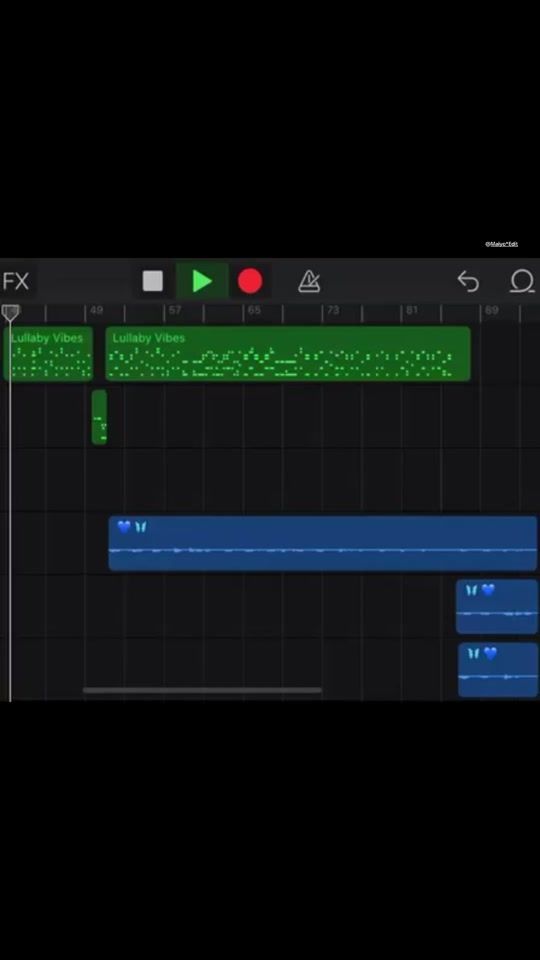The image size is (540, 960).
Task: Jump to bar 73 on the ruler
Action: point(332,310)
